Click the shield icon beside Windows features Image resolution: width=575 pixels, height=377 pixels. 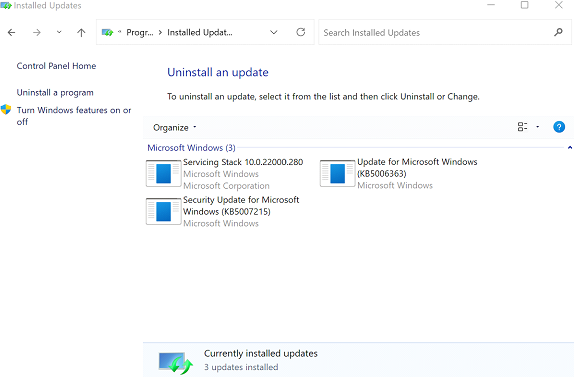click(x=6, y=110)
